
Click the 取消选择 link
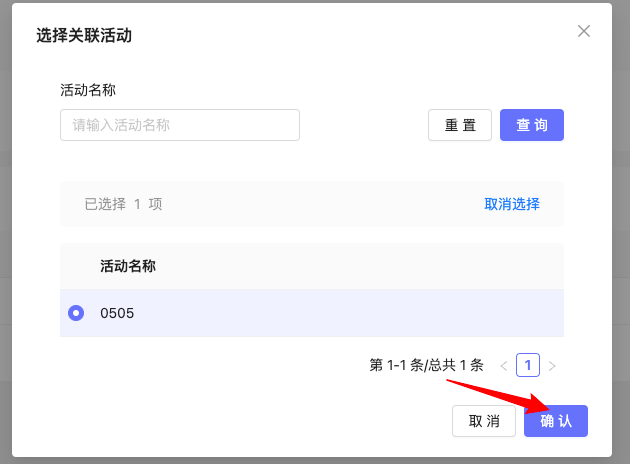pyautogui.click(x=512, y=204)
